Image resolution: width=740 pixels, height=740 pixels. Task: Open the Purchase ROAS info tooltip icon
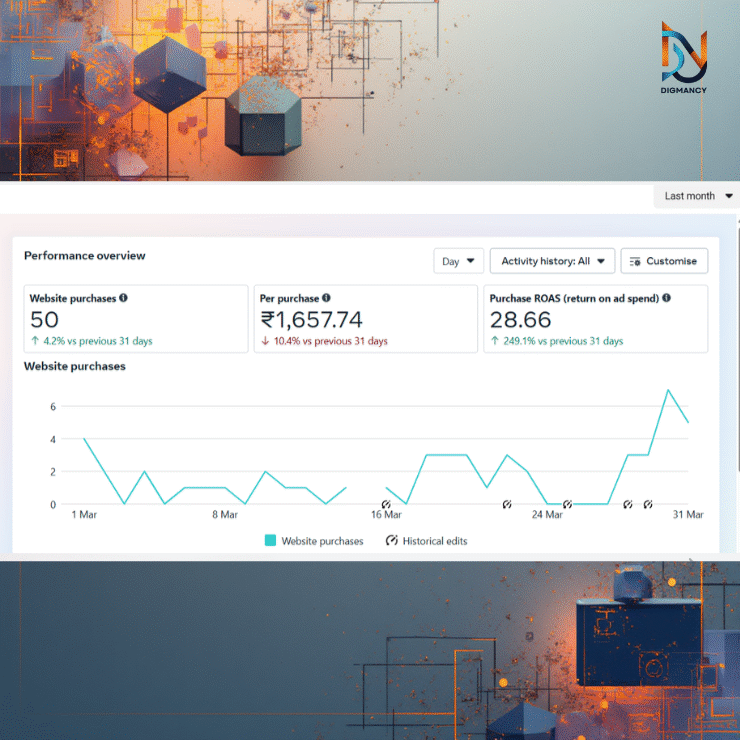(x=667, y=298)
